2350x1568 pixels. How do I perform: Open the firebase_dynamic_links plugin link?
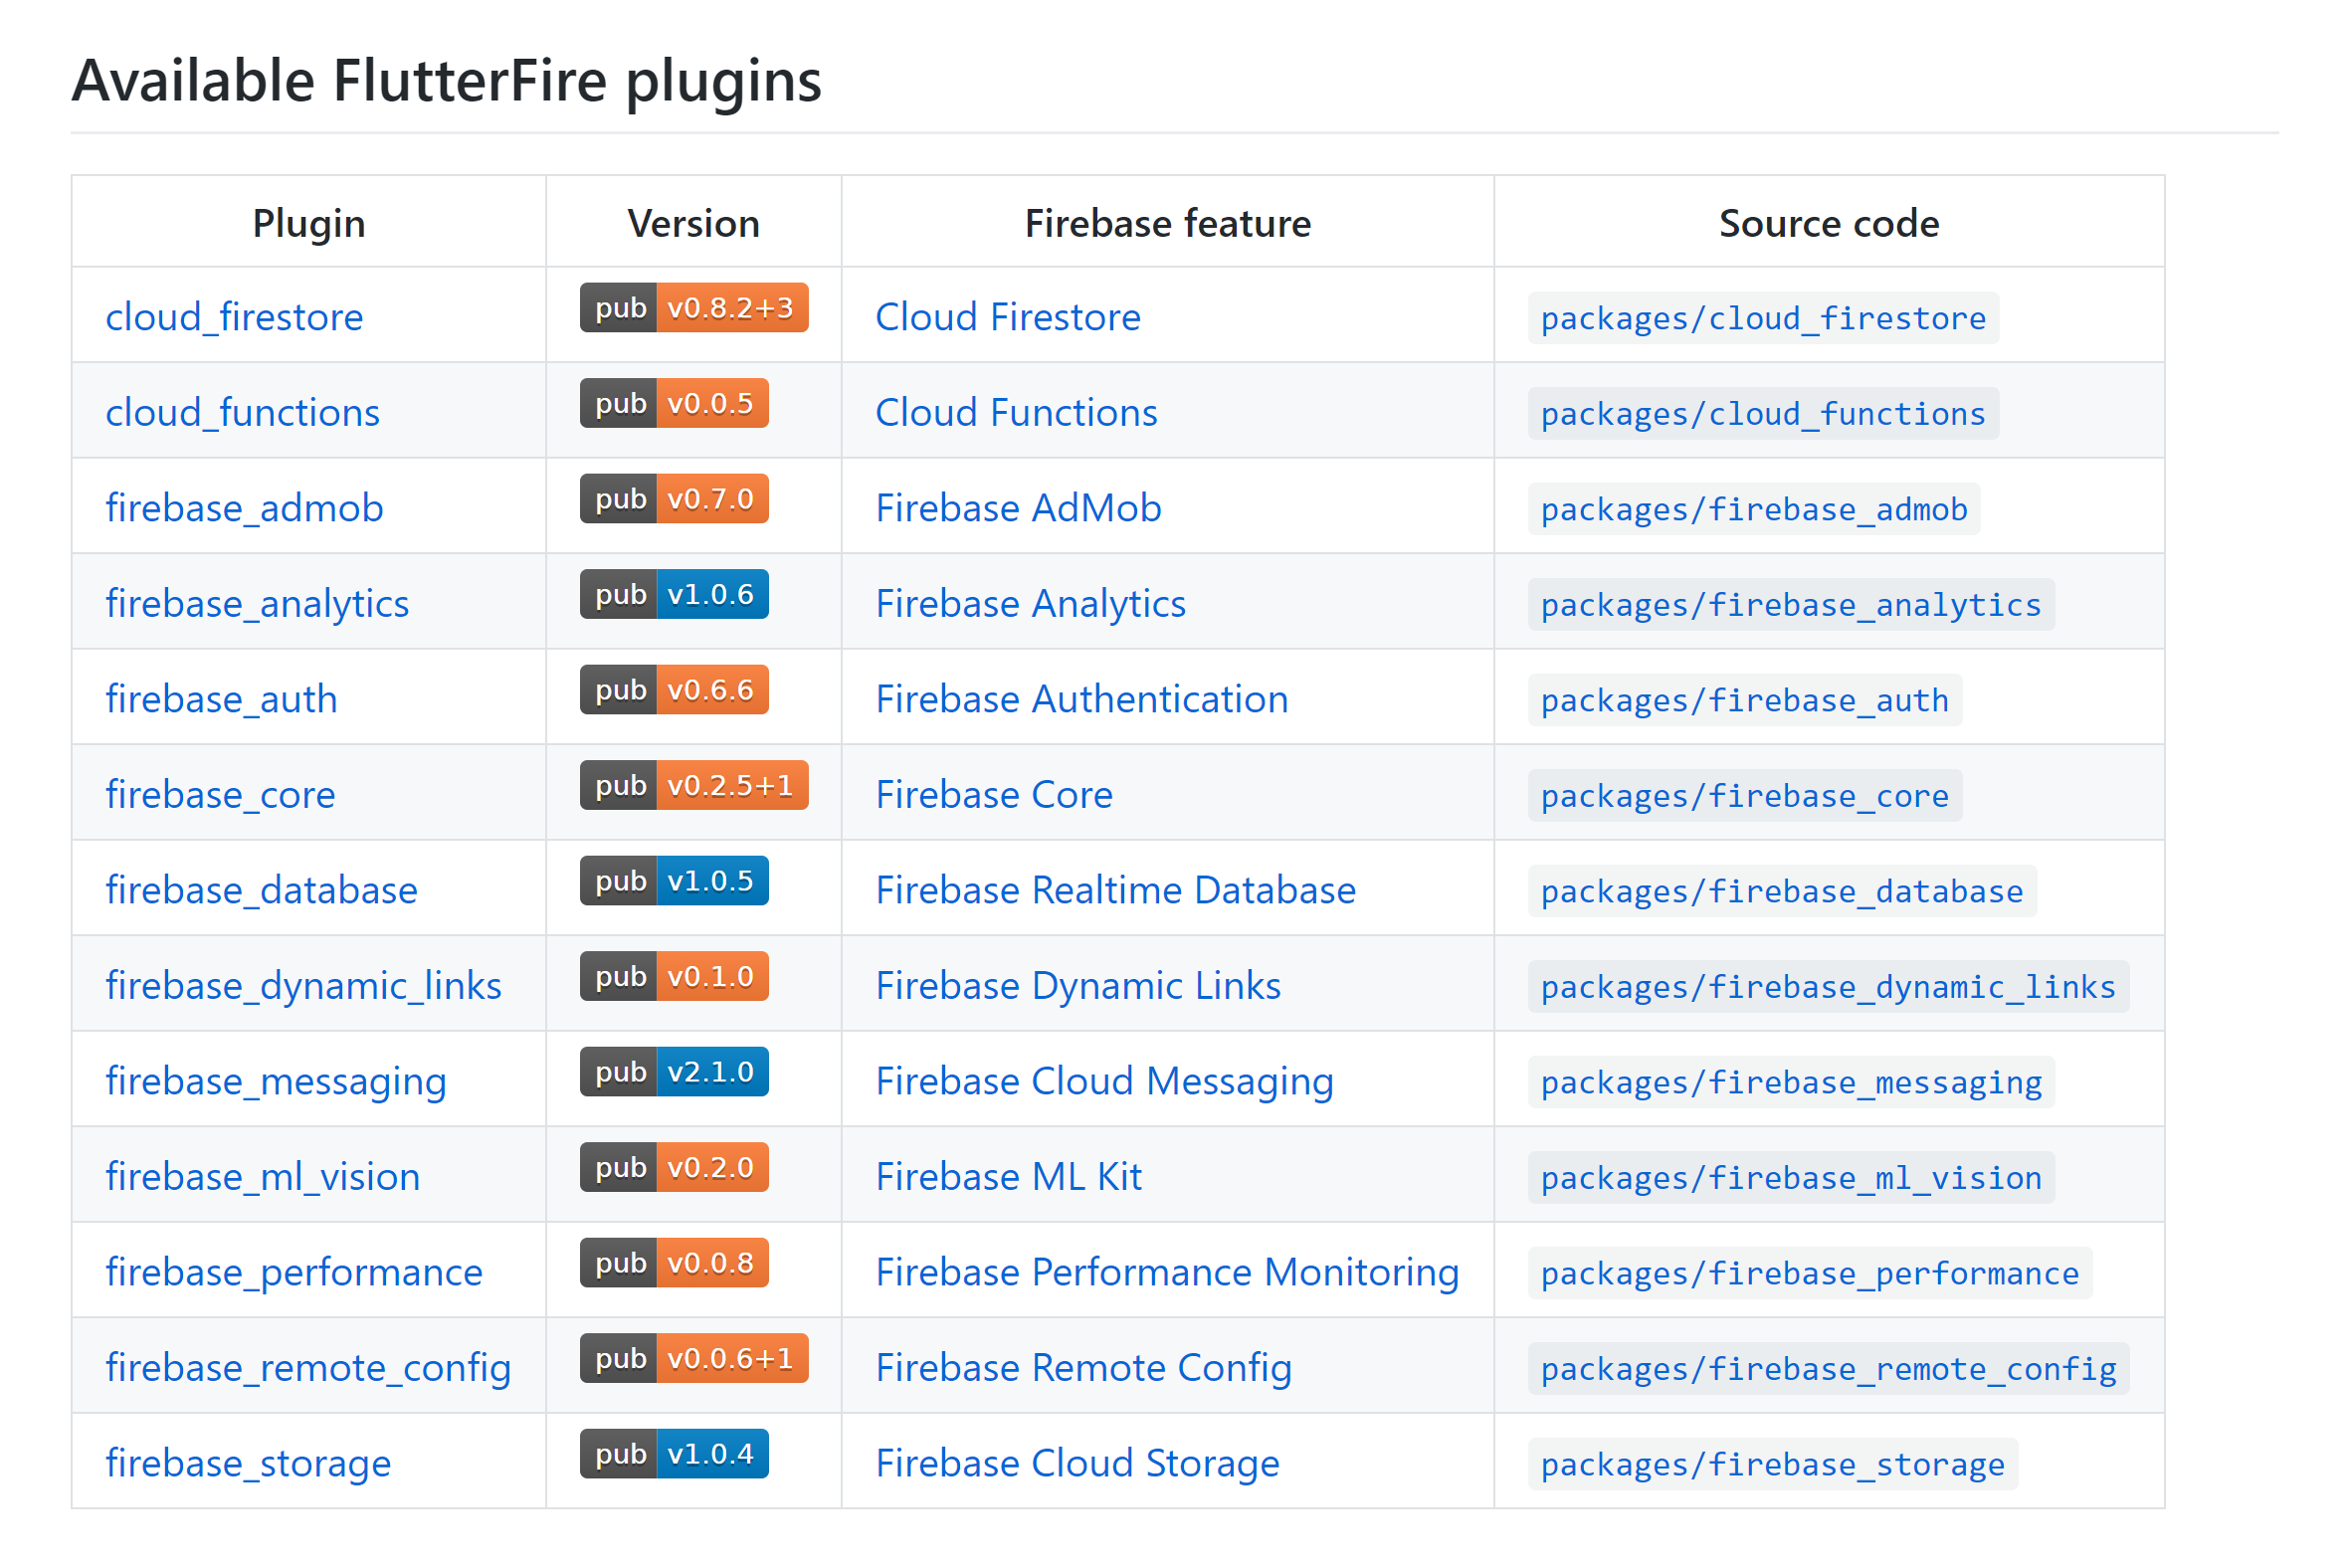click(x=303, y=986)
